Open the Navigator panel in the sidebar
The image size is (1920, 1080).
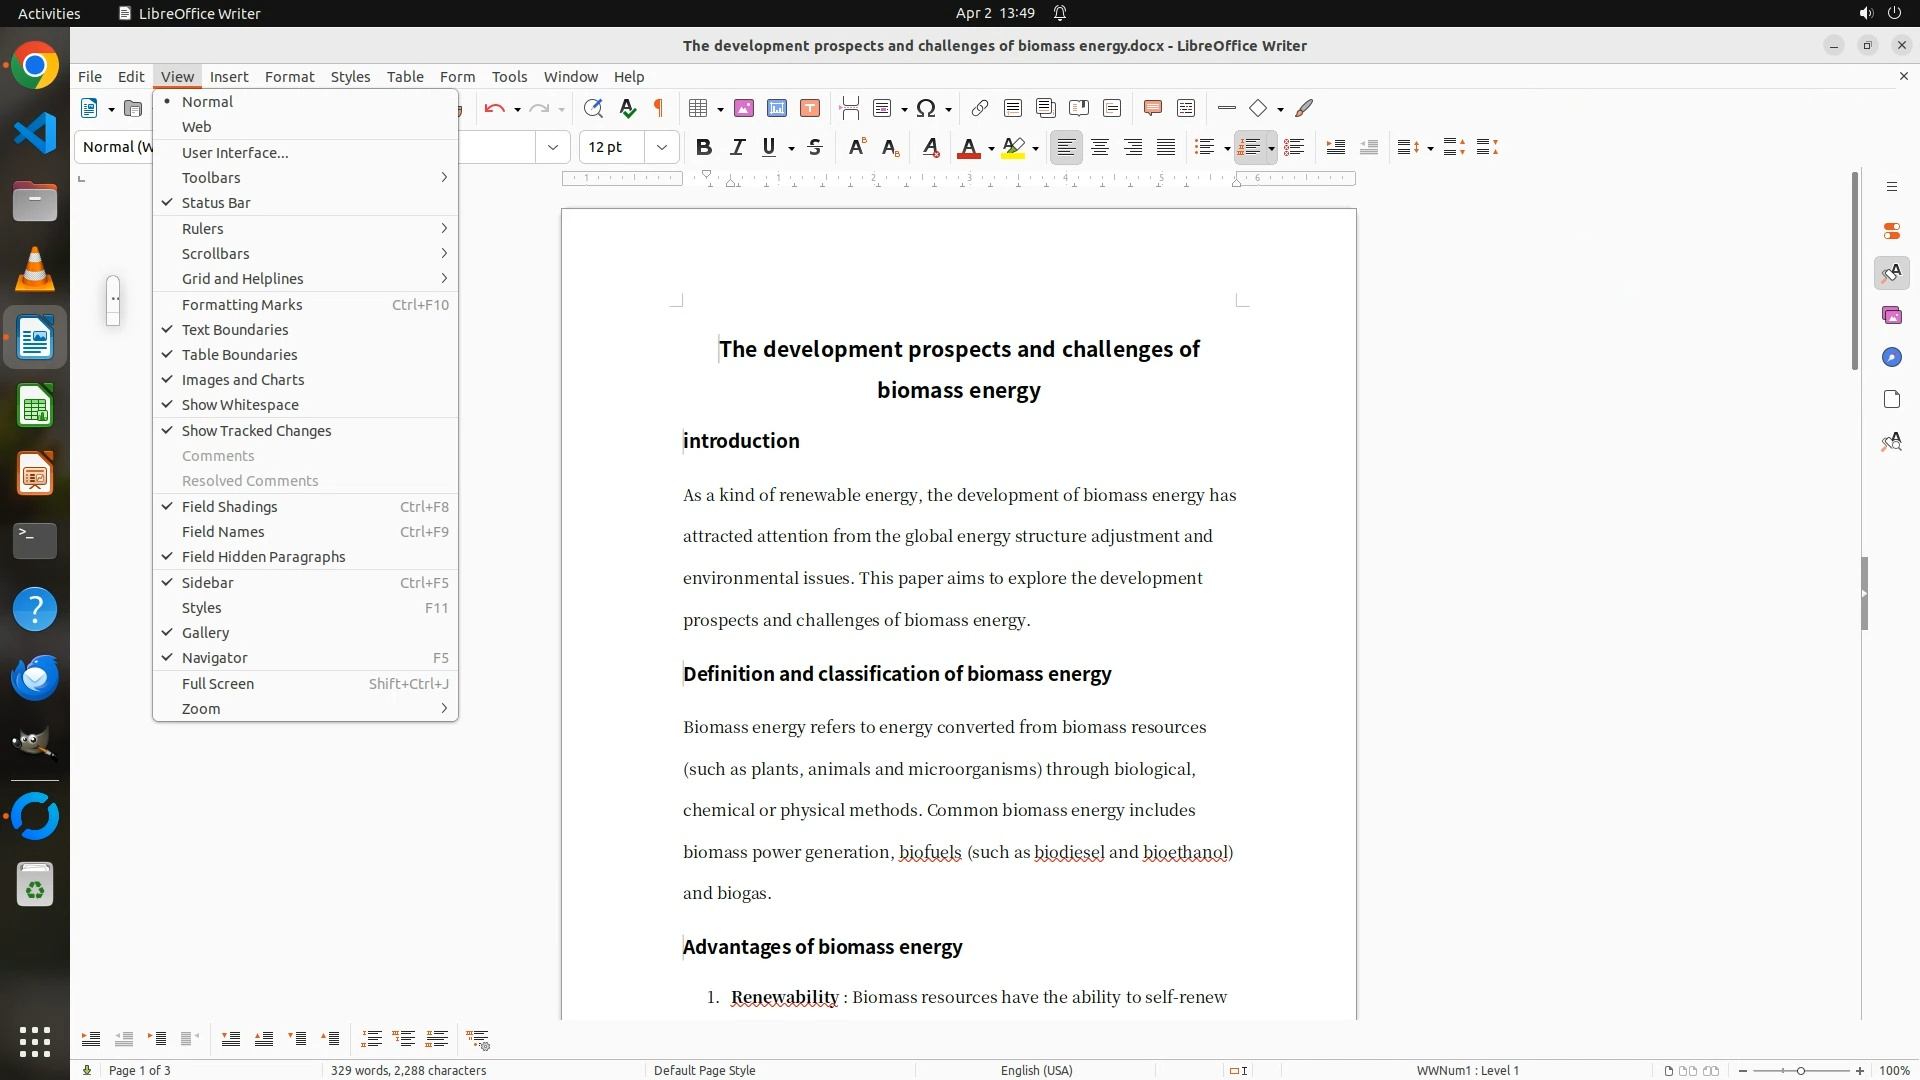pyautogui.click(x=1891, y=357)
